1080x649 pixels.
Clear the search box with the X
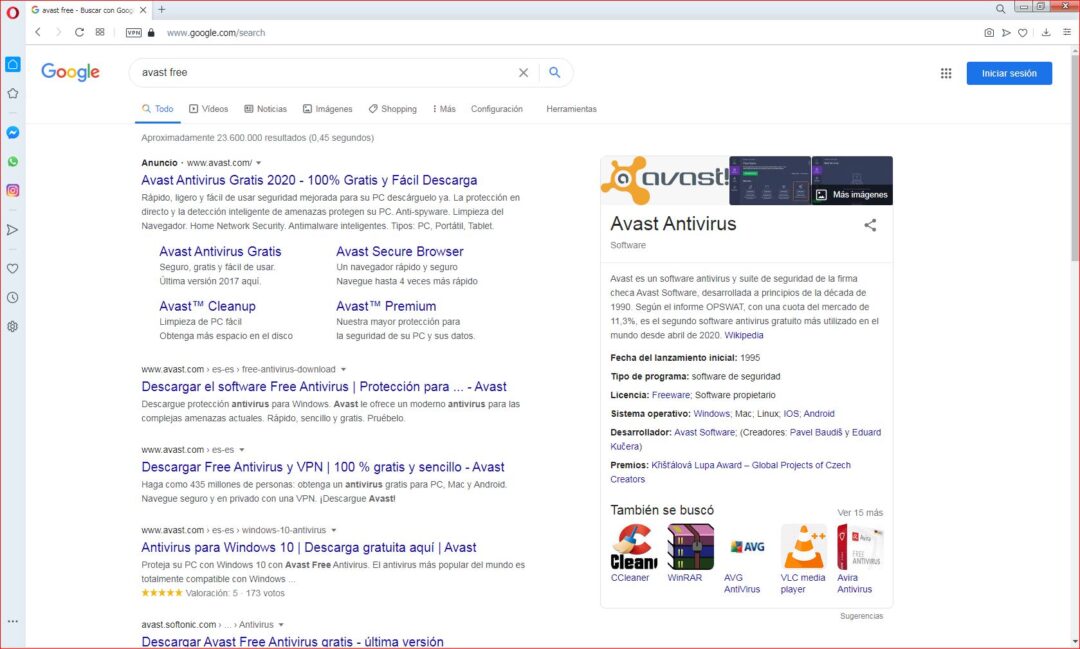pyautogui.click(x=523, y=73)
